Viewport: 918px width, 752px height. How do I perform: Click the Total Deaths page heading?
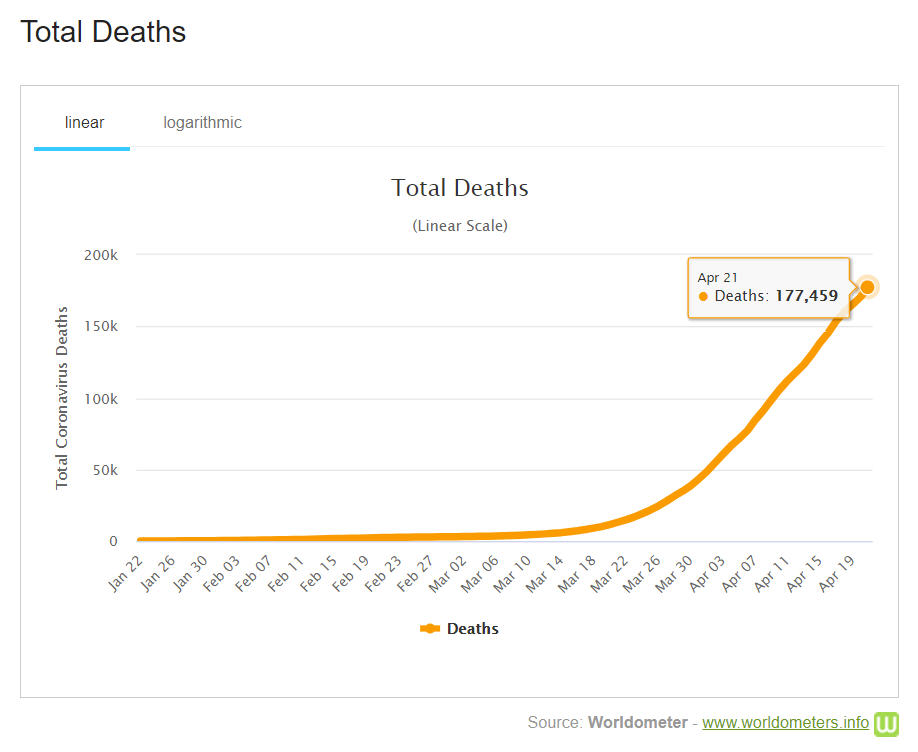coord(103,32)
